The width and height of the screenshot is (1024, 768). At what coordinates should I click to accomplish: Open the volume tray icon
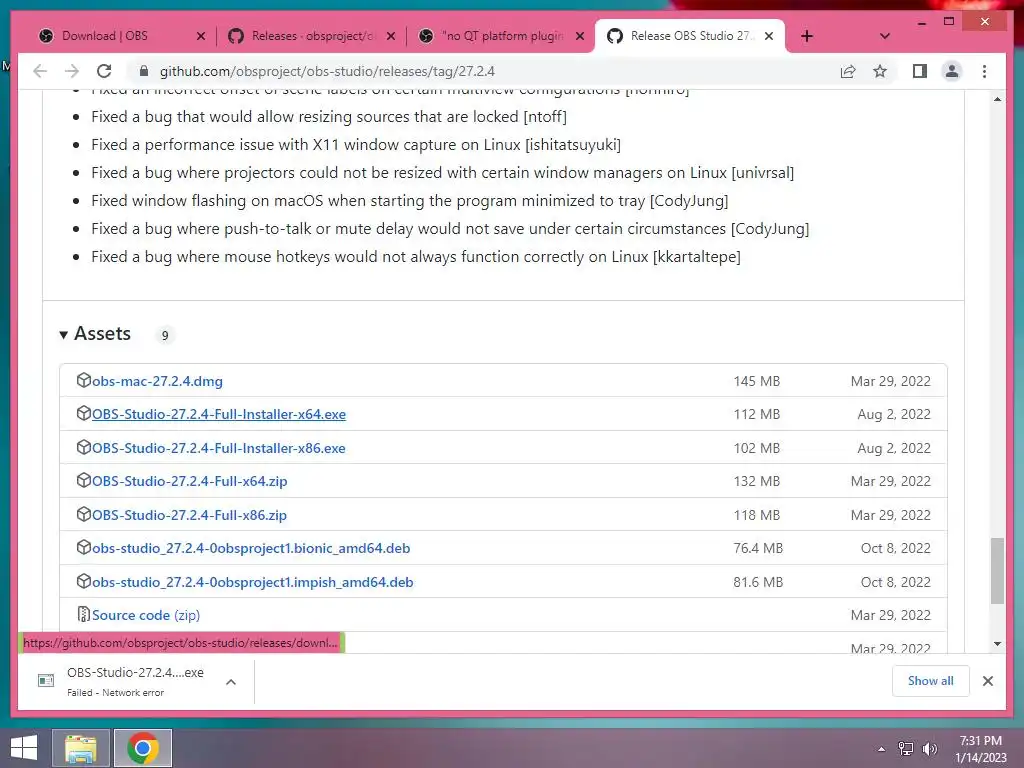[930, 749]
